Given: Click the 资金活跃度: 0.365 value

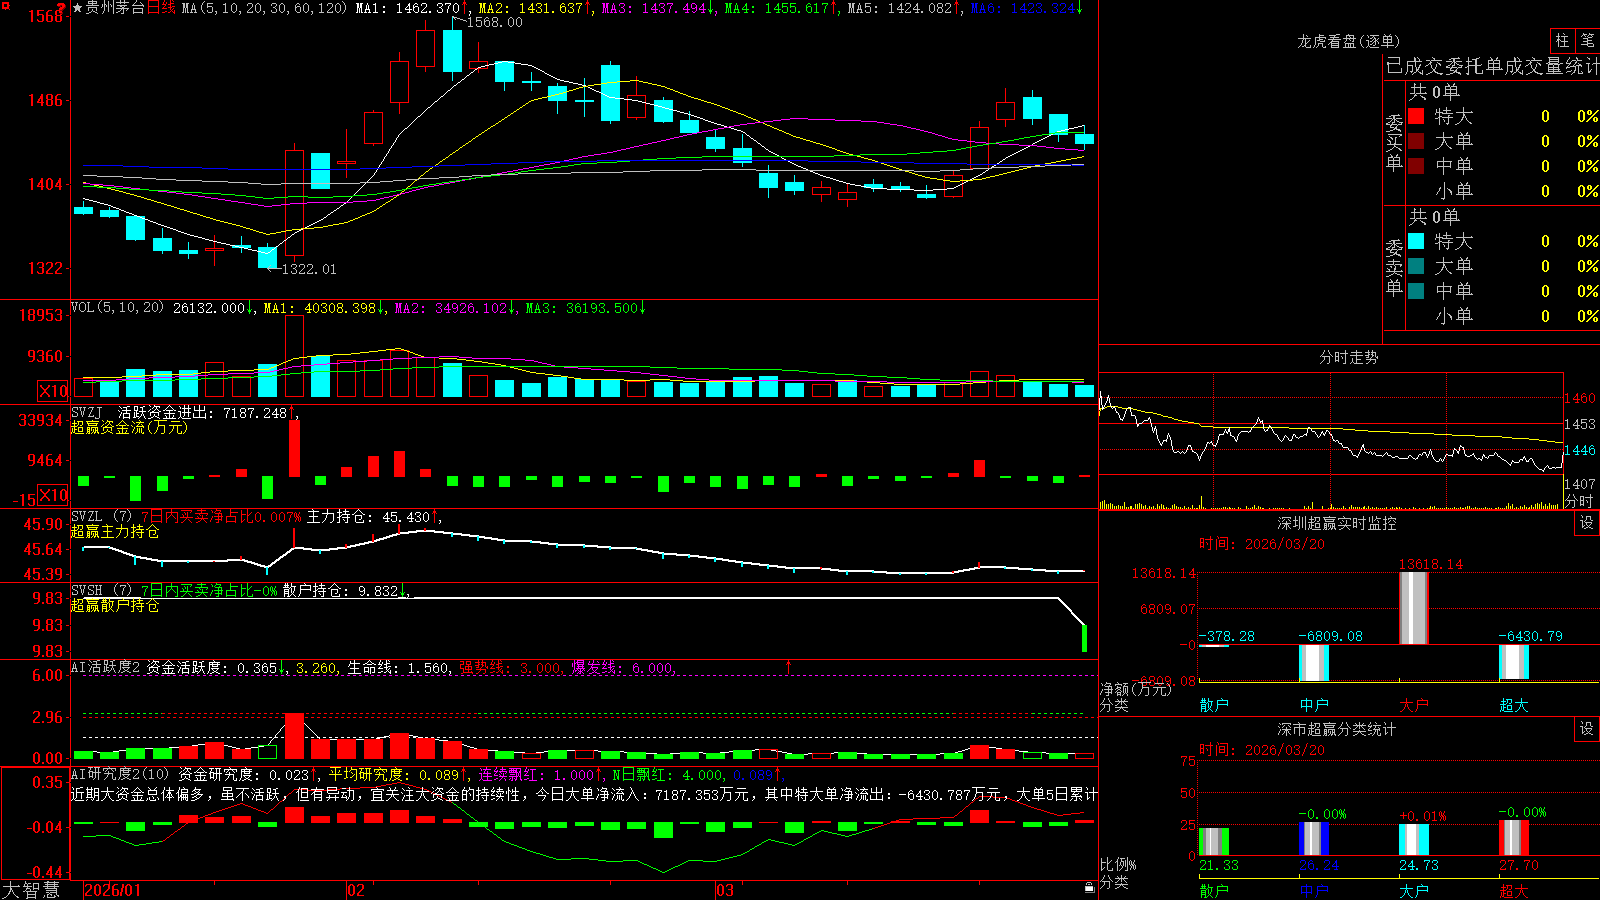Looking at the screenshot, I should click(x=212, y=668).
